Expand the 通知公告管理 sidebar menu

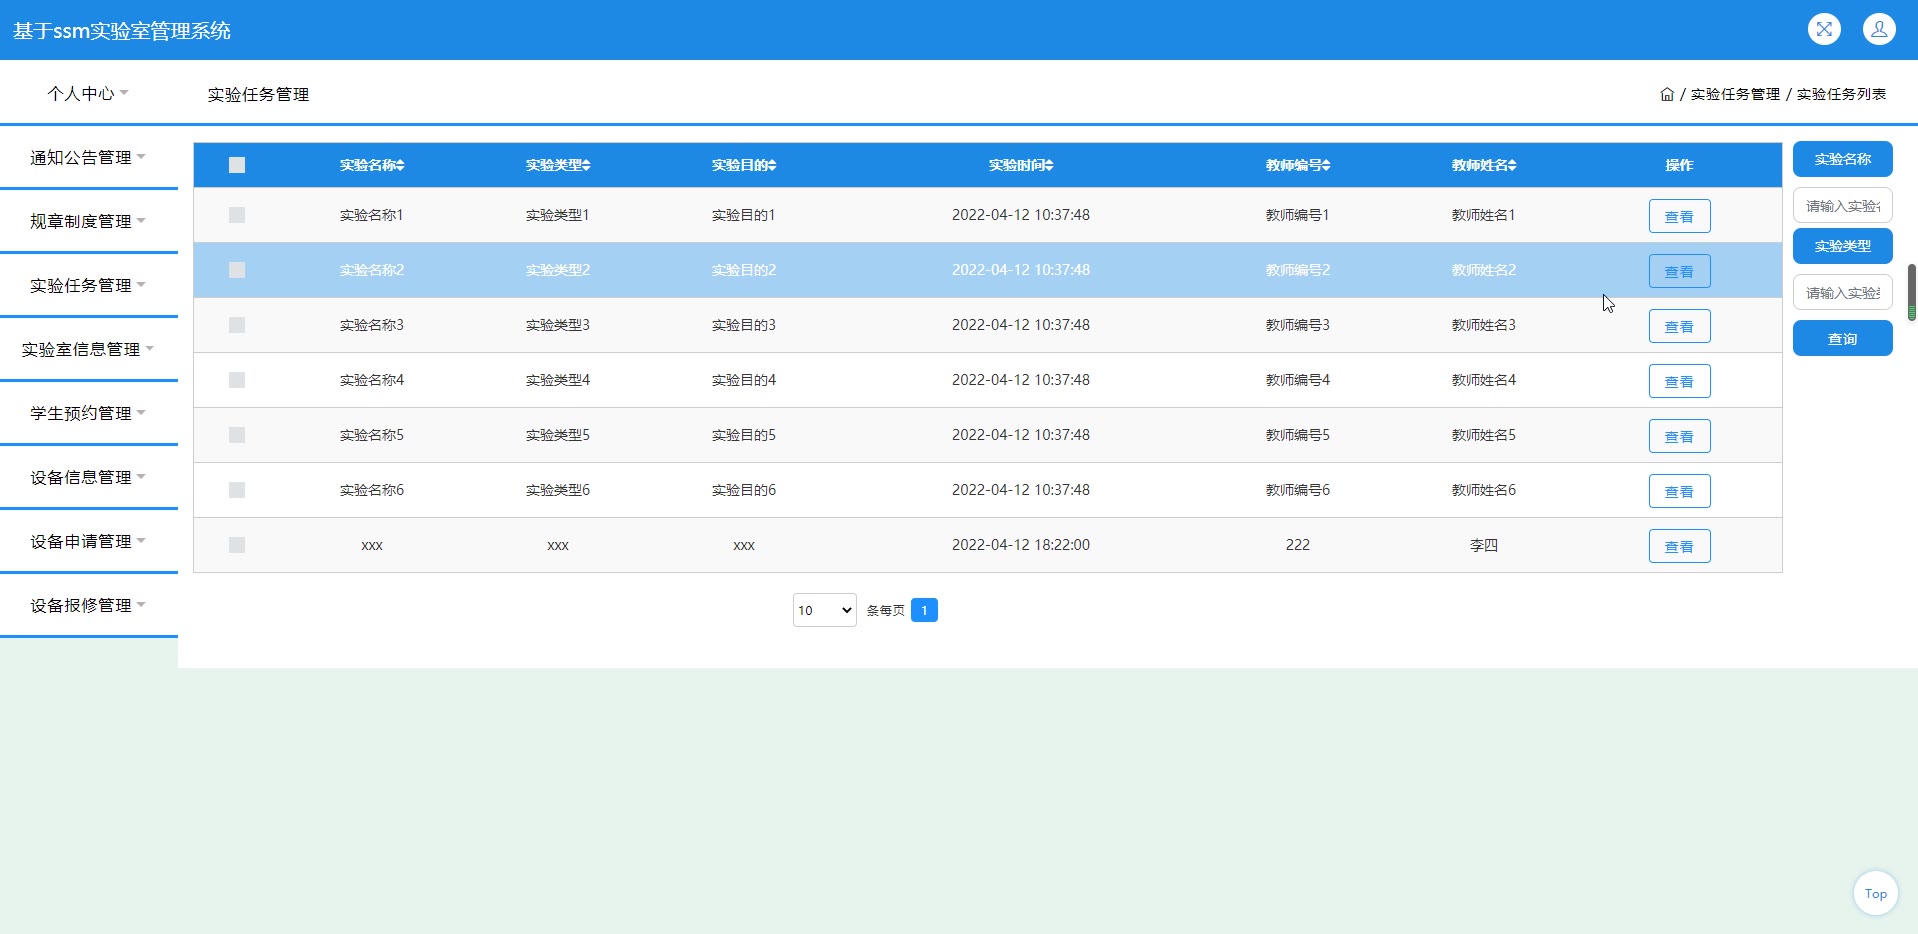88,157
